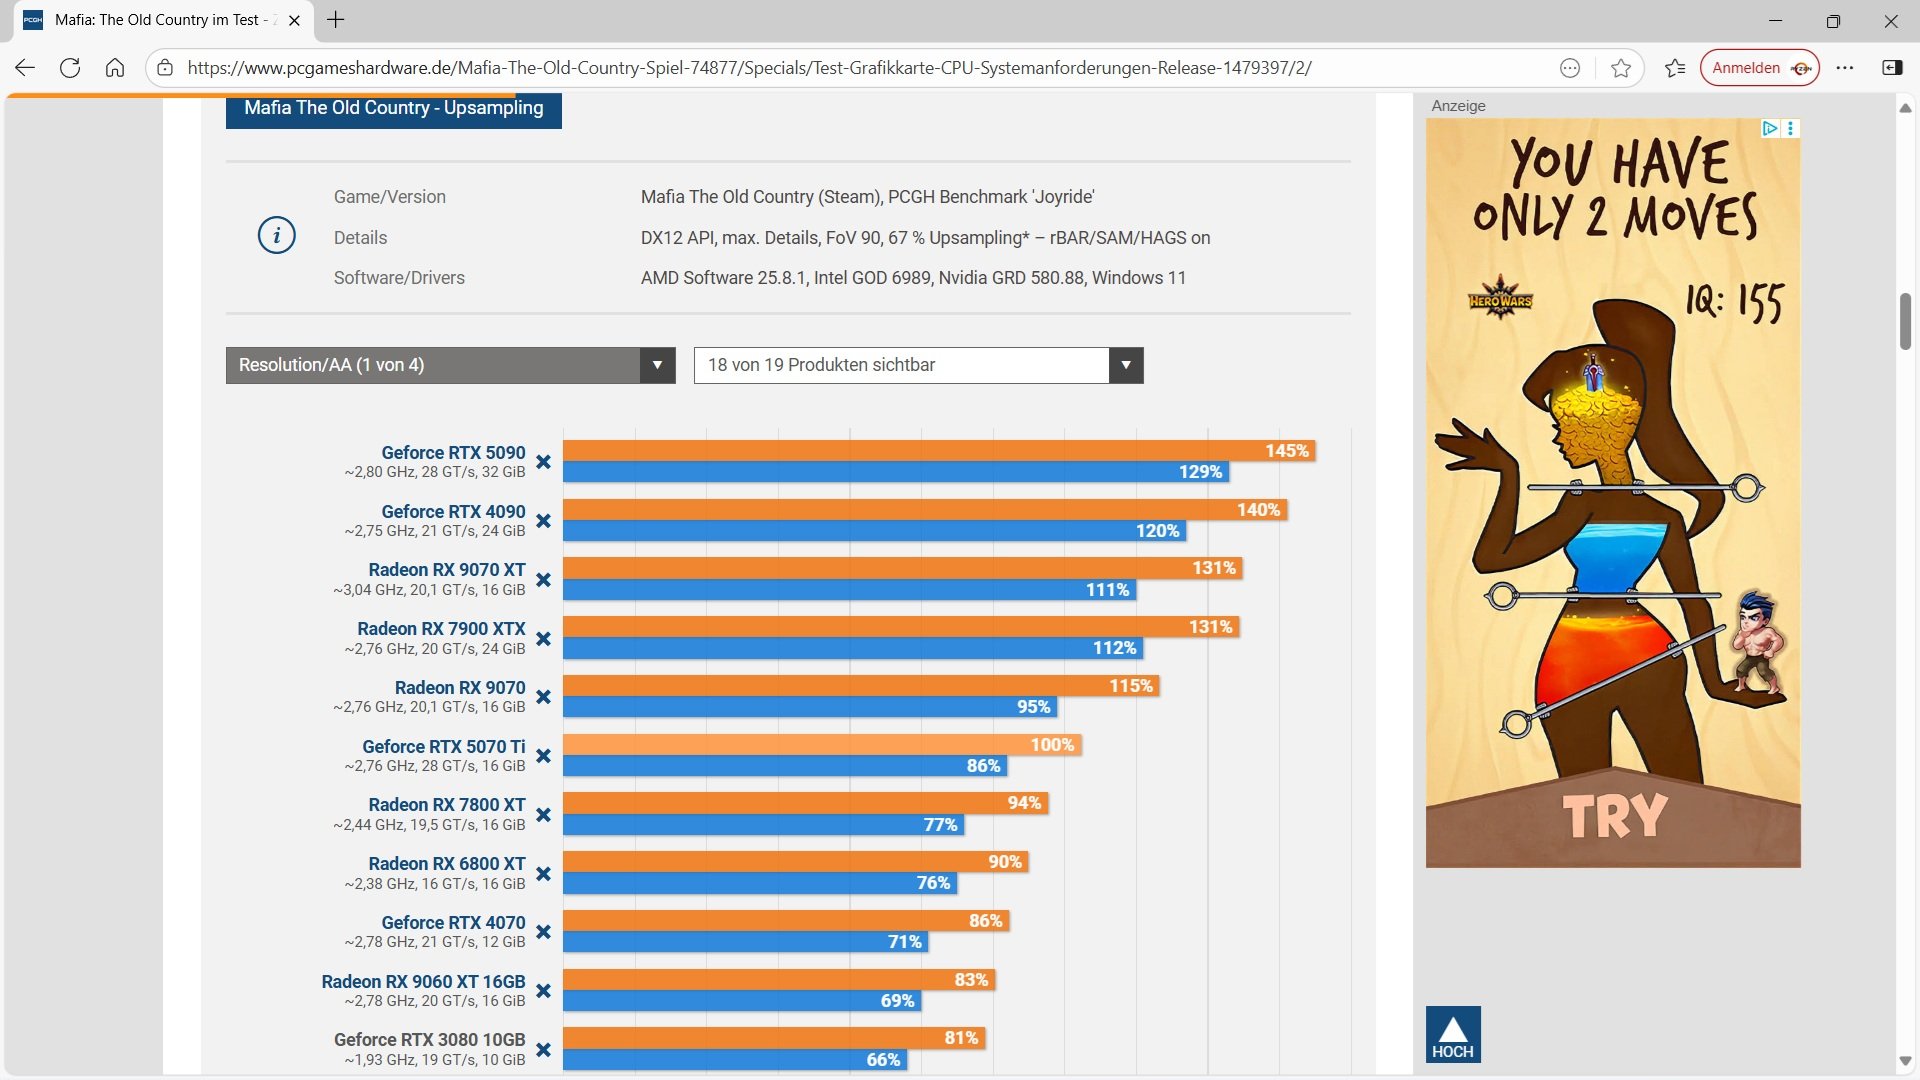Click the orange 145% RTX 5090 bar
Screen dimensions: 1920x1080
coord(938,451)
